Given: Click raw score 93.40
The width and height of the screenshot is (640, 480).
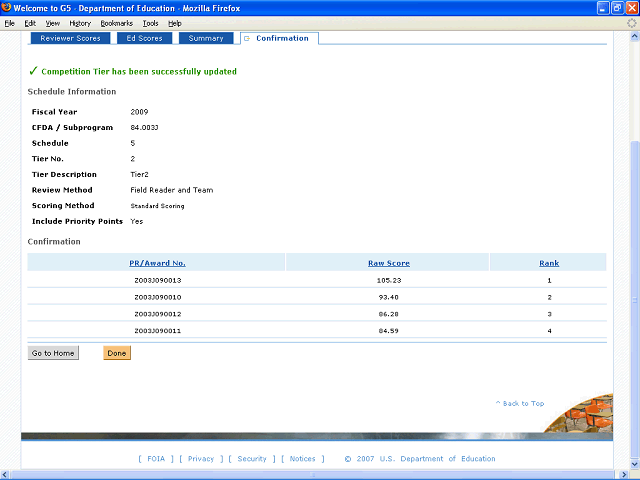Looking at the screenshot, I should click(389, 297).
